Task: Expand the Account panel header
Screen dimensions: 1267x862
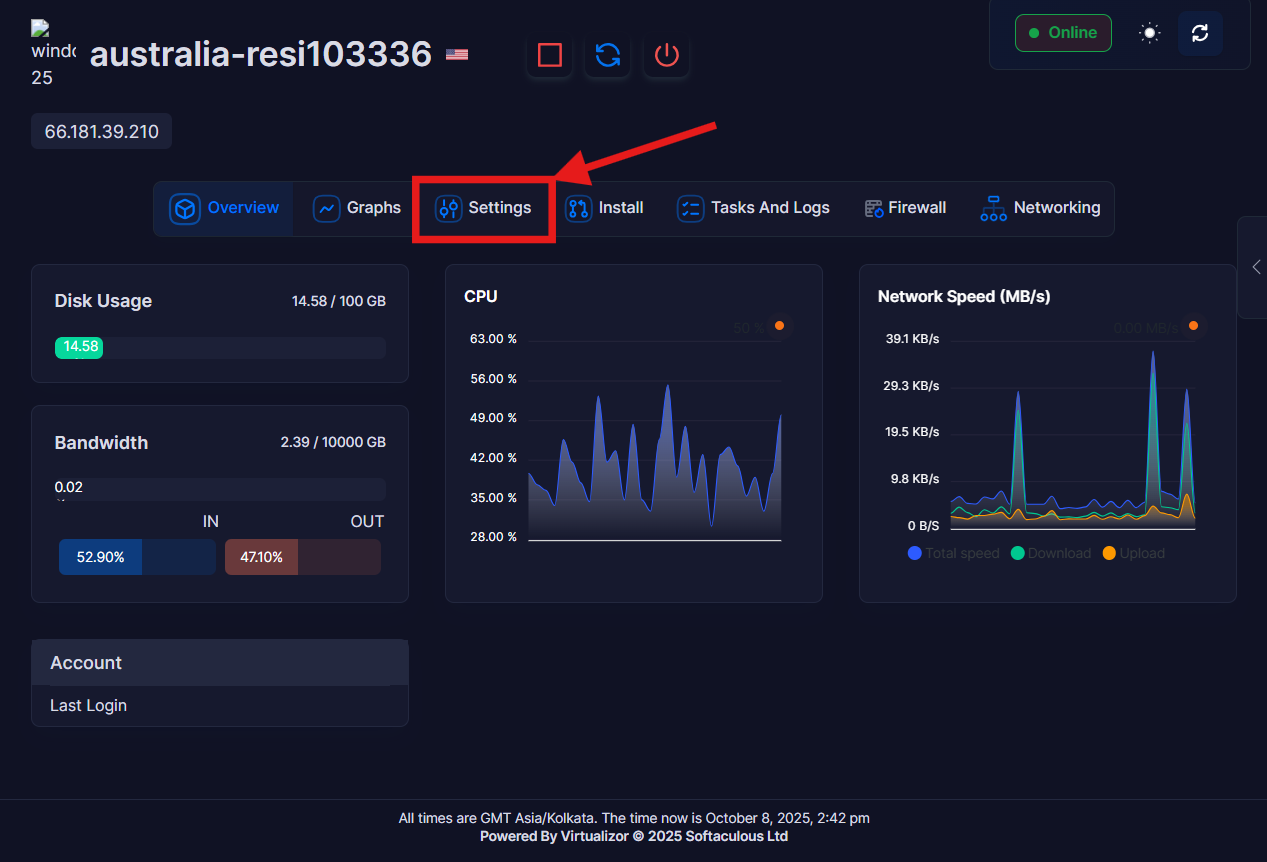Action: point(220,663)
